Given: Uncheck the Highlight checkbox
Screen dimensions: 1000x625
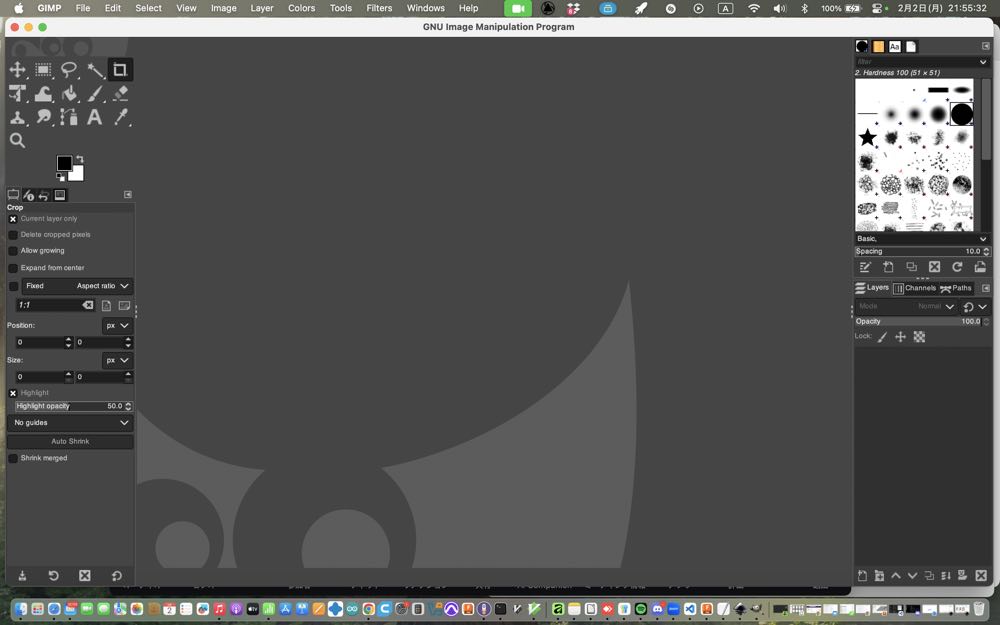Looking at the screenshot, I should pos(13,393).
